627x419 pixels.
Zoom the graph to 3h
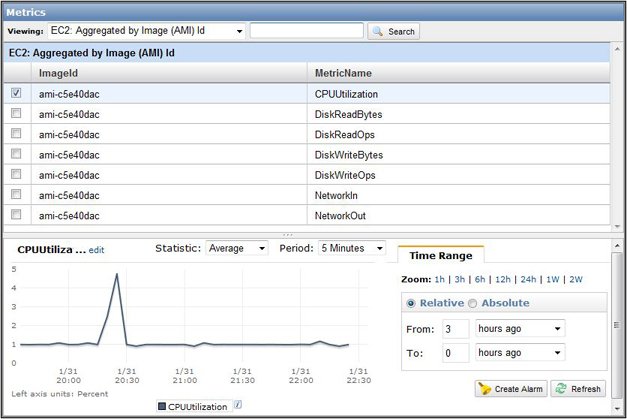tap(459, 279)
